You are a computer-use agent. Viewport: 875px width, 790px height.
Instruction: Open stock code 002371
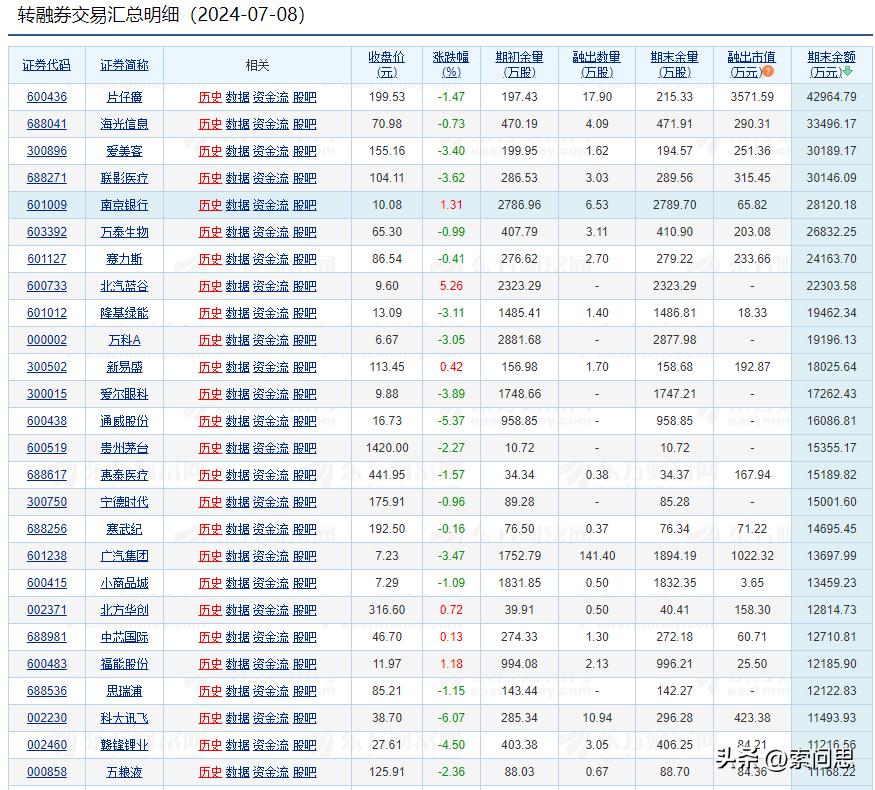[x=47, y=610]
